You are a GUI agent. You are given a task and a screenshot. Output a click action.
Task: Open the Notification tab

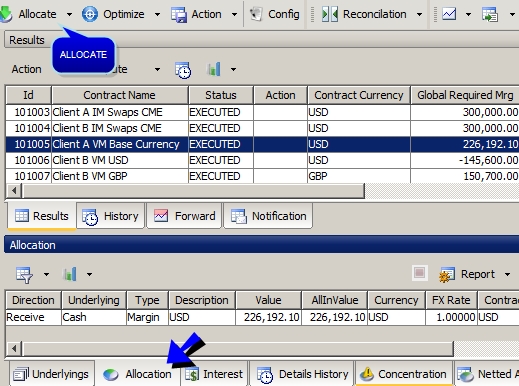coord(268,216)
